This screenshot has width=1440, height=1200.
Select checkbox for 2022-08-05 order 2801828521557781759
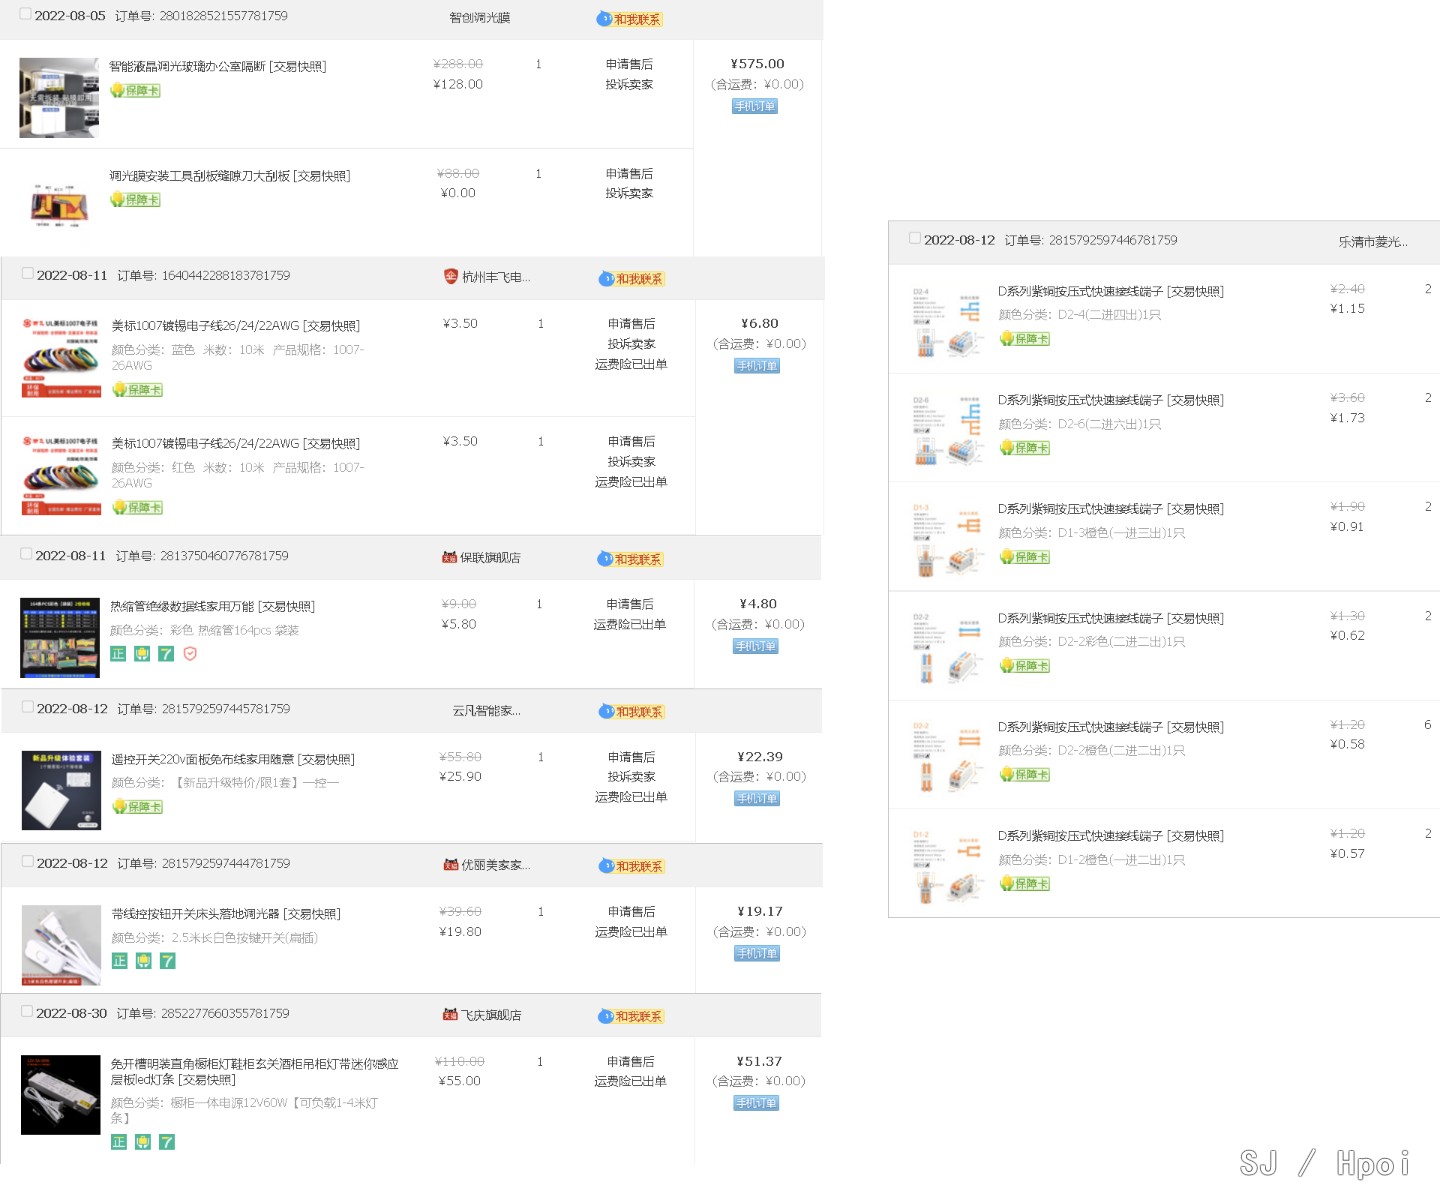pyautogui.click(x=25, y=14)
